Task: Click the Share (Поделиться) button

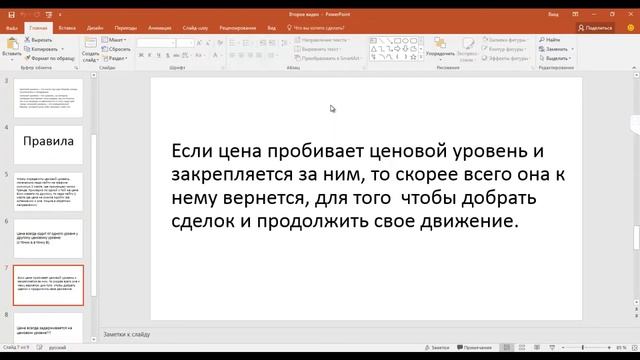Action: [595, 28]
